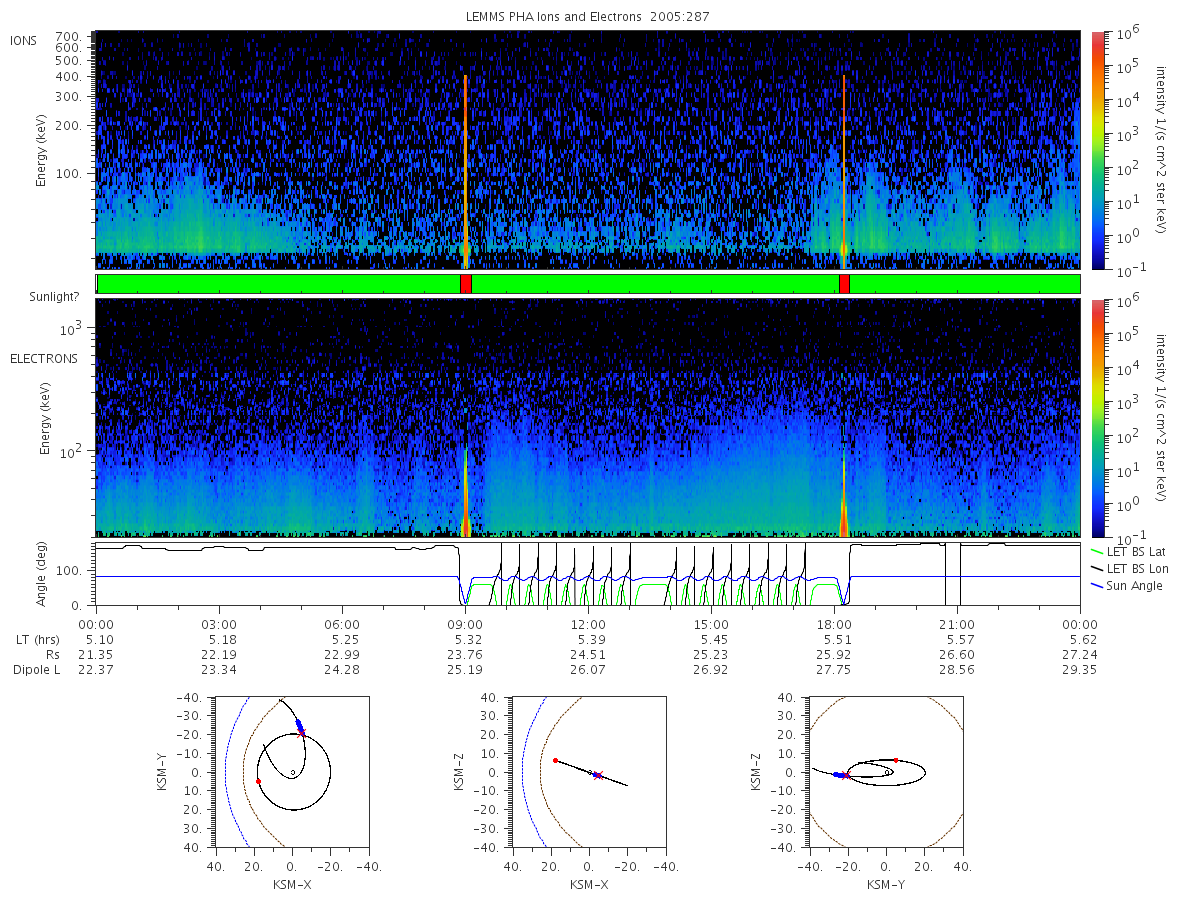Screen dimensions: 1200x900
Task: Click the ions intensity color bar
Action: (1097, 150)
